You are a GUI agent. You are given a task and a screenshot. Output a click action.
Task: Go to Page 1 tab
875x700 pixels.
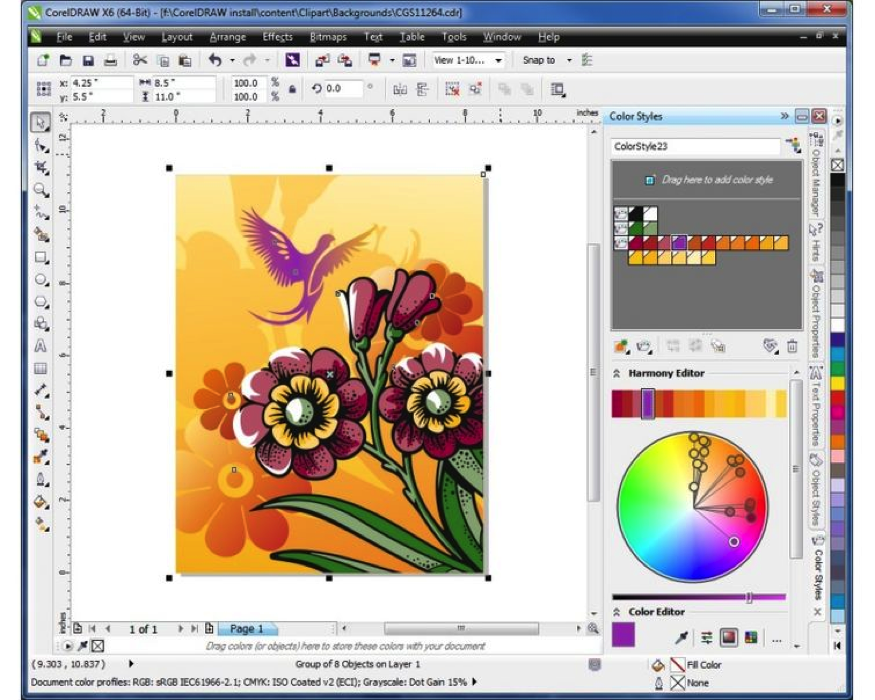(x=245, y=630)
